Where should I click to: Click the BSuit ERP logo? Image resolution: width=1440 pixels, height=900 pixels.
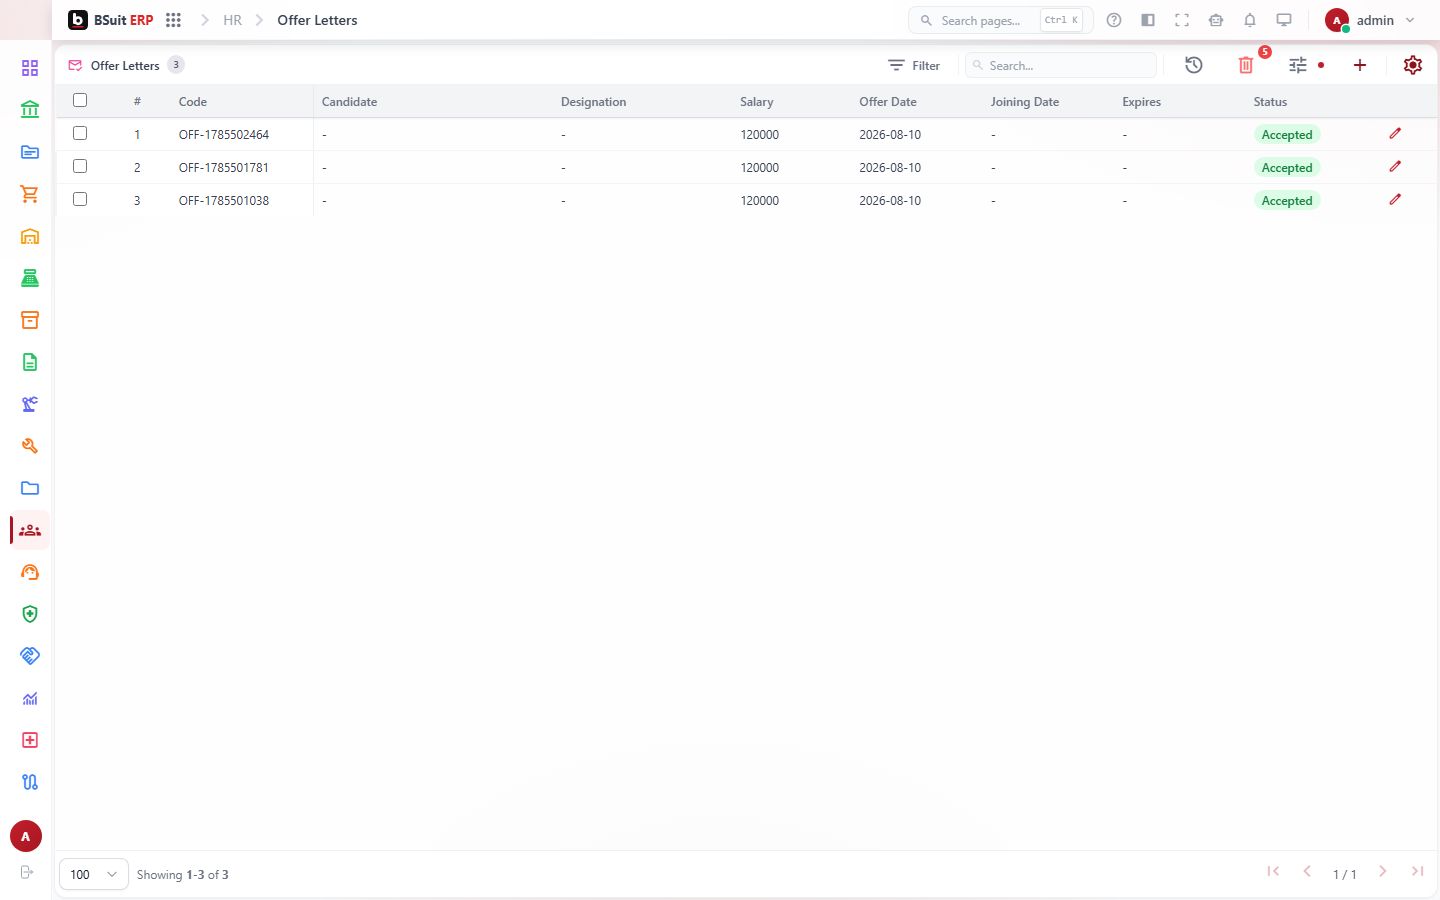[111, 20]
